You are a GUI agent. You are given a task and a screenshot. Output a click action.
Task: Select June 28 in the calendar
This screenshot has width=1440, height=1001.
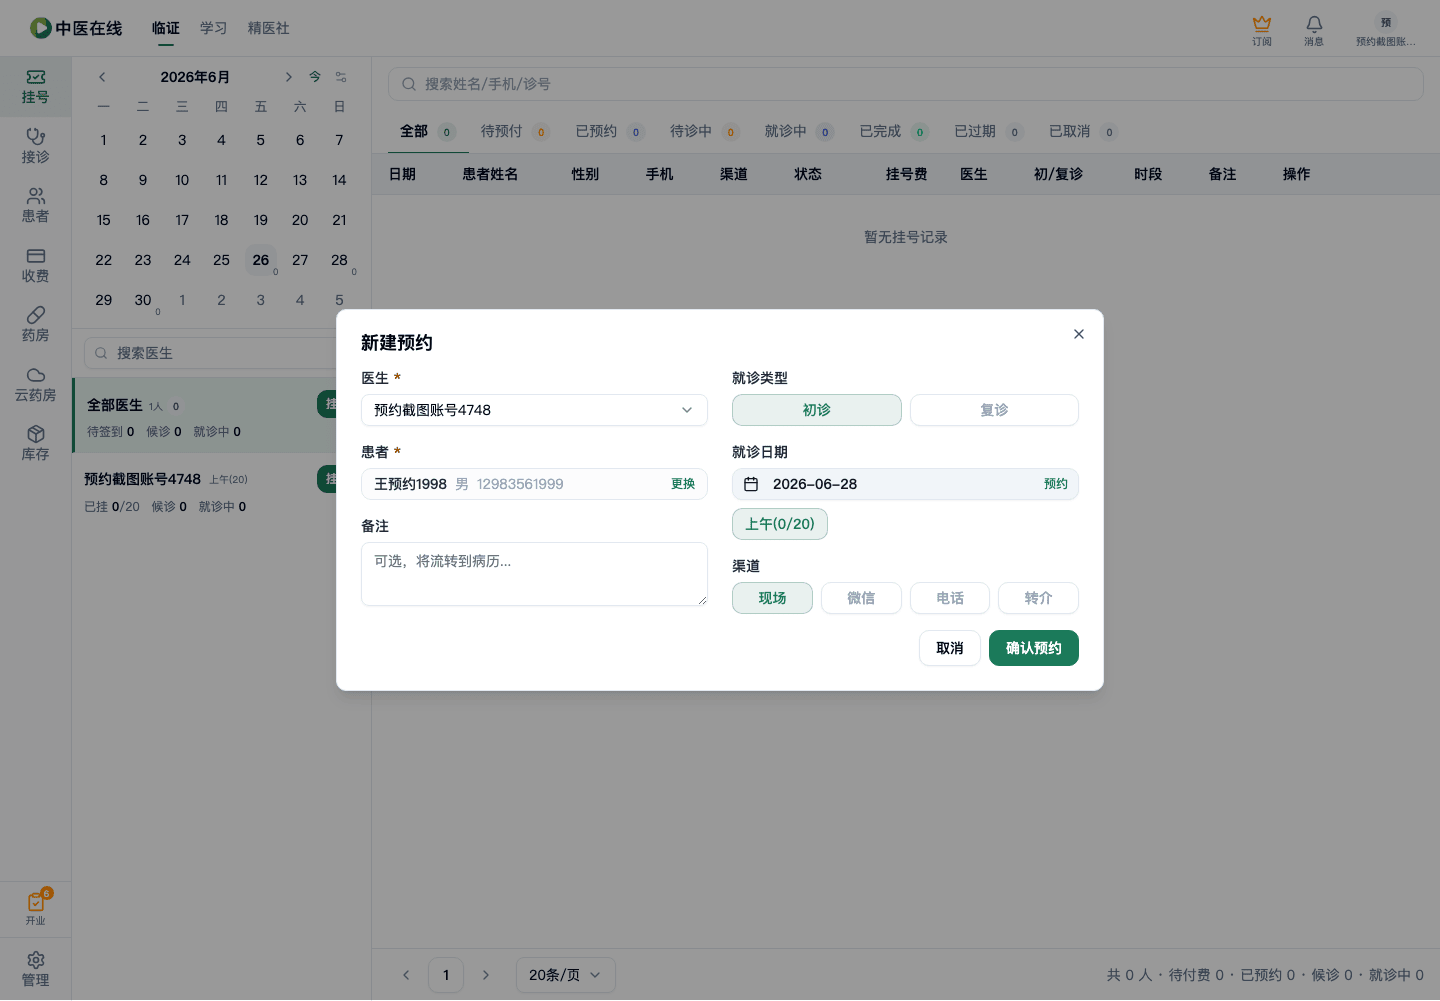click(340, 260)
